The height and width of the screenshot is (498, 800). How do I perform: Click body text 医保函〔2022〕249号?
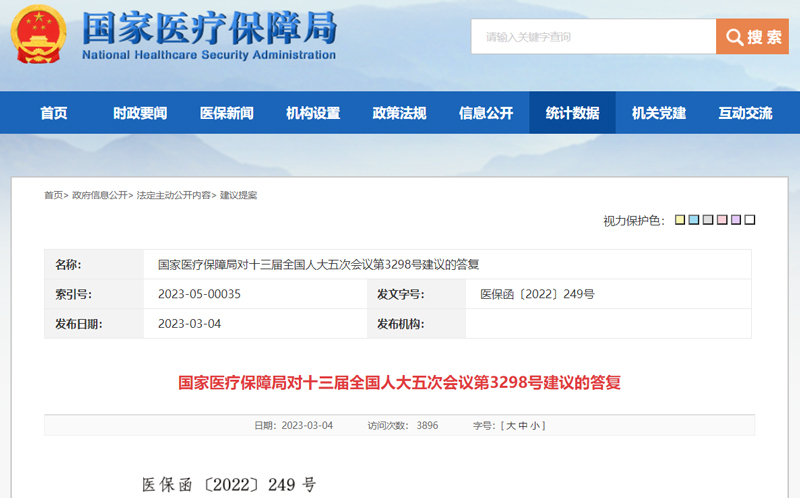pos(229,484)
